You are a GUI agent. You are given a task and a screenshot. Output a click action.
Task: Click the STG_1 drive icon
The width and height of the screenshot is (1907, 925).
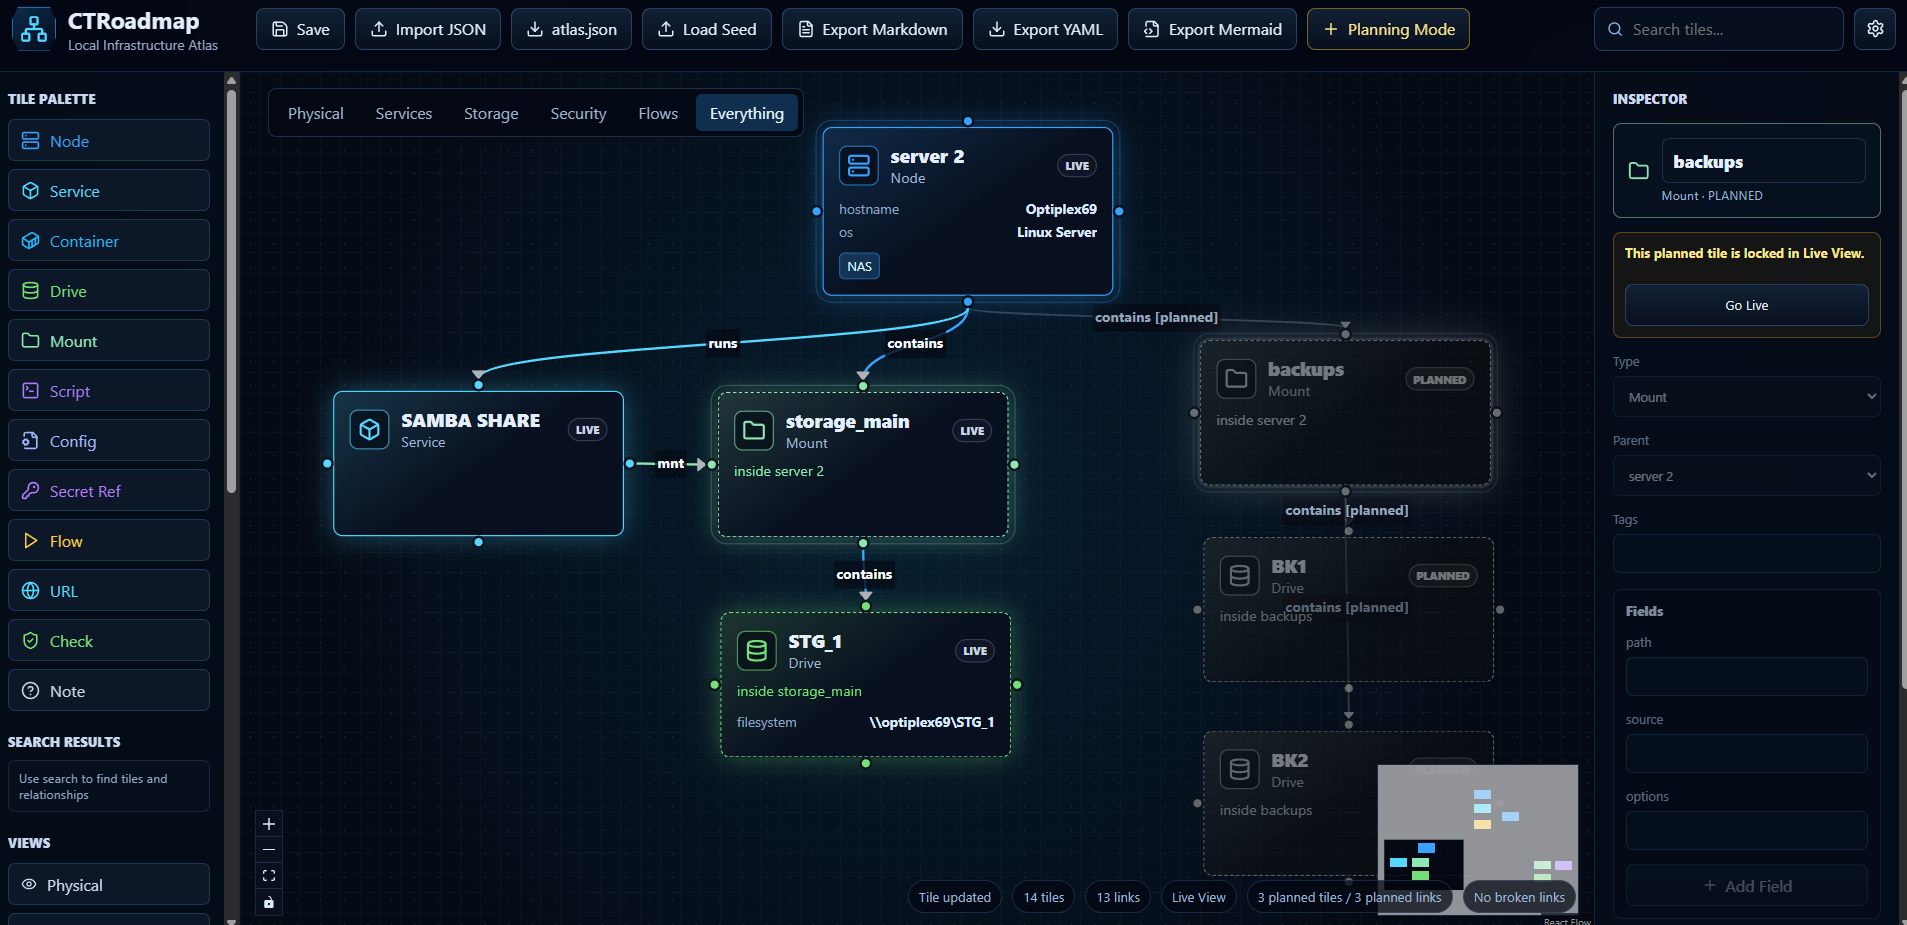coord(757,651)
